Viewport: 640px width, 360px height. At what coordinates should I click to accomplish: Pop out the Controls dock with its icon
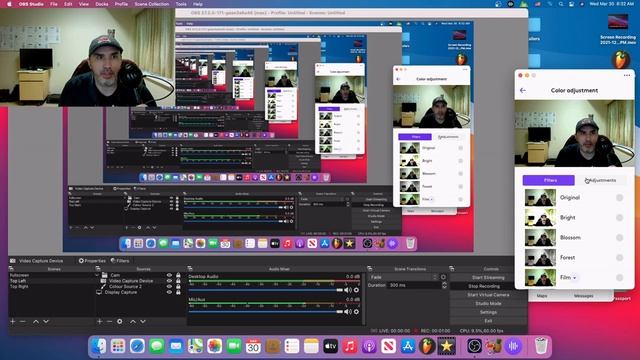coord(451,269)
